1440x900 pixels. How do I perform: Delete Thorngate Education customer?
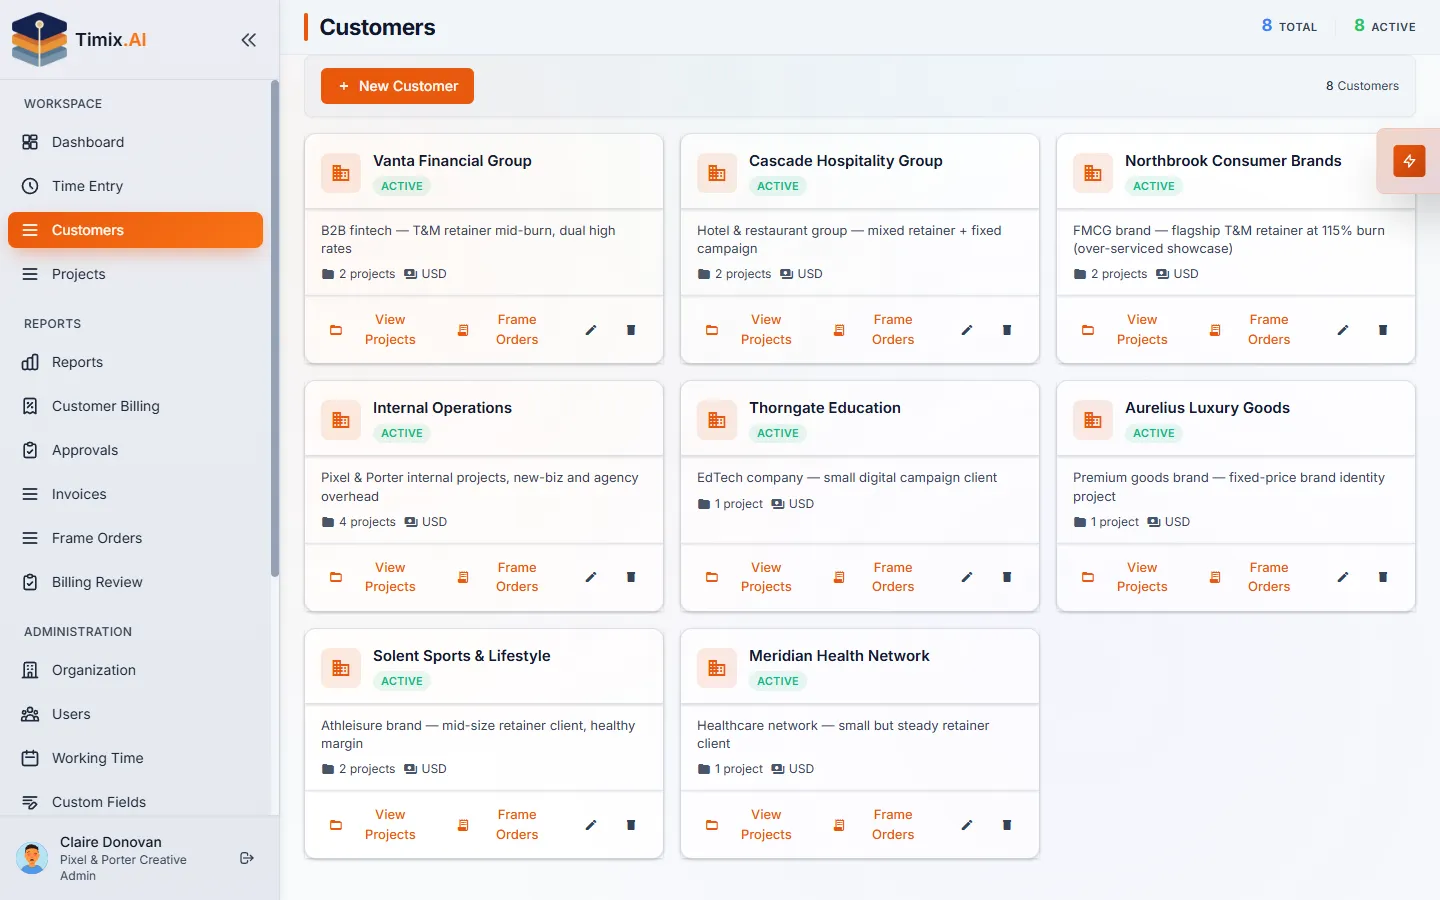(1007, 577)
